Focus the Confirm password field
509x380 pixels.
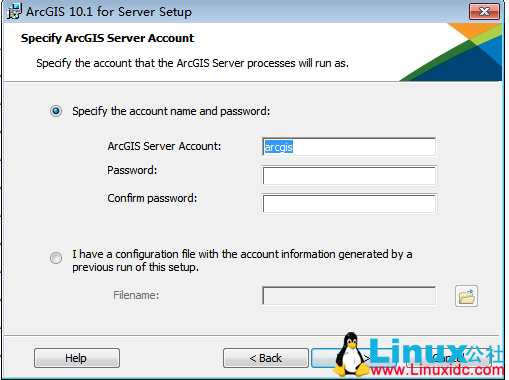[x=349, y=204]
